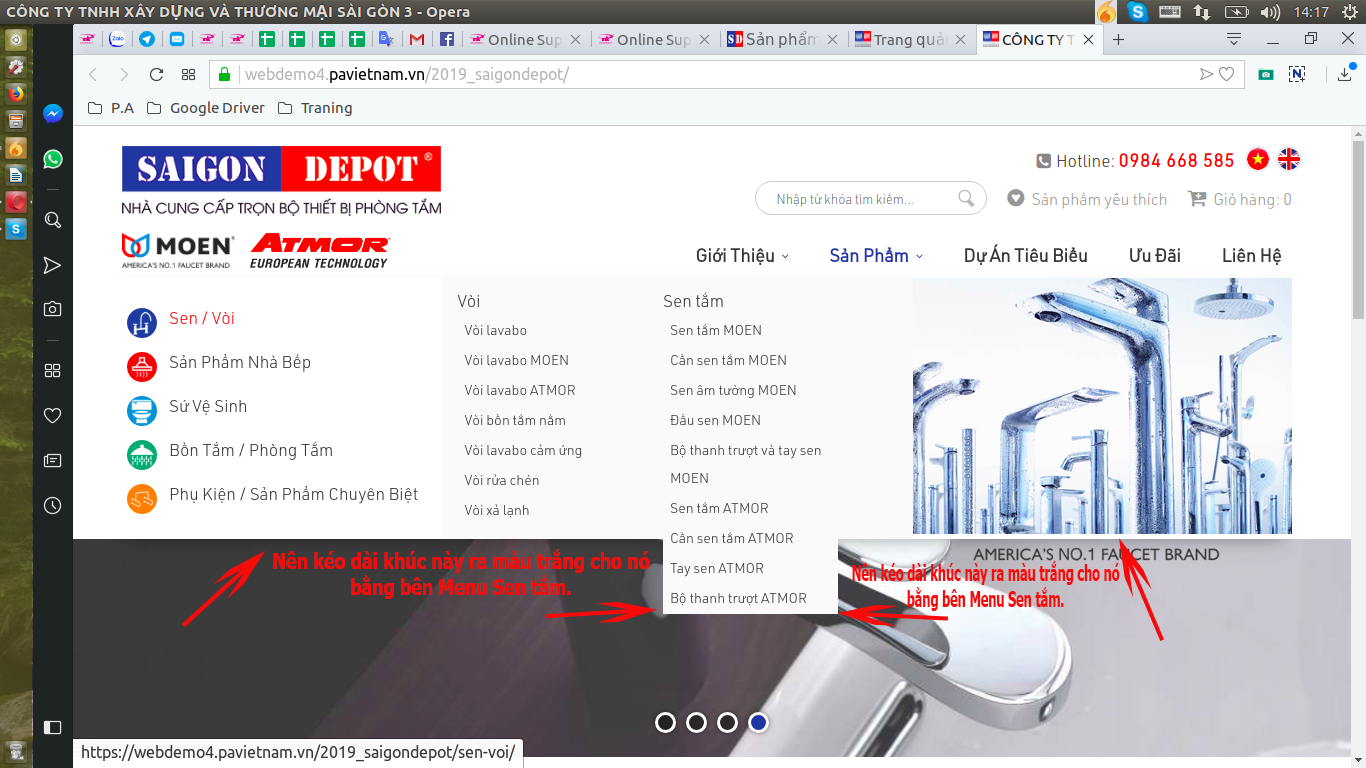Open Google Driver bookmarks folder
This screenshot has width=1366, height=768.
click(x=206, y=108)
